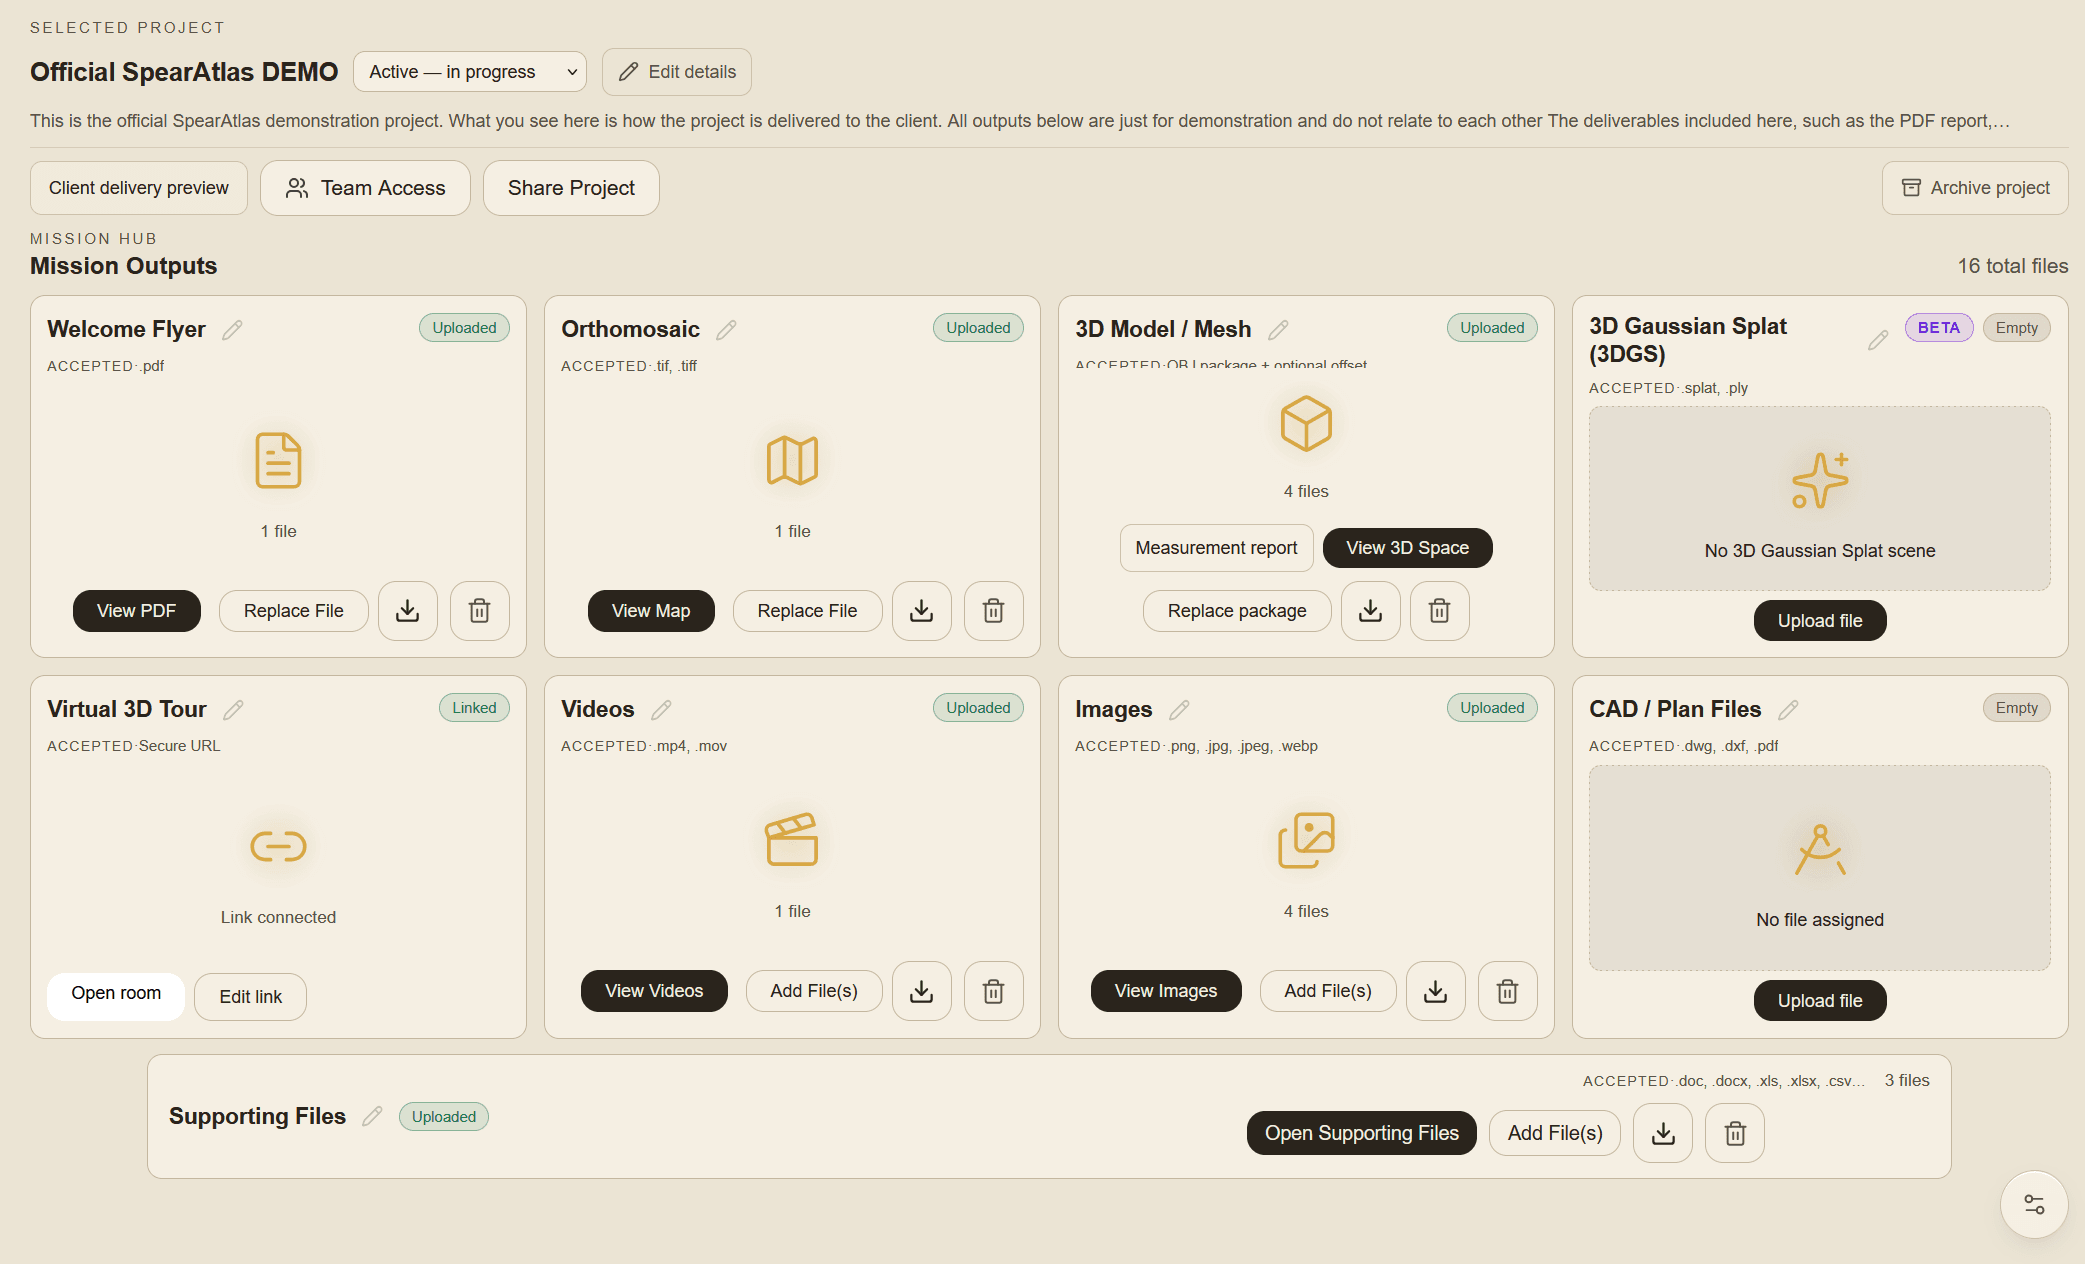Viewport: 2085px width, 1264px height.
Task: Rename CAD / Plan Files with pencil icon
Action: (x=1788, y=710)
